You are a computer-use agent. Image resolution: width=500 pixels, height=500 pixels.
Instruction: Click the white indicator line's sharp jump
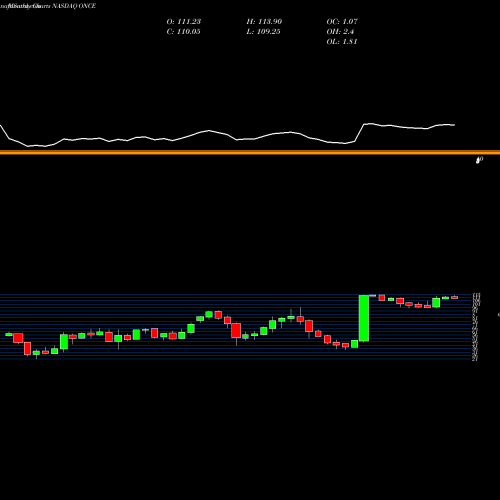(359, 133)
